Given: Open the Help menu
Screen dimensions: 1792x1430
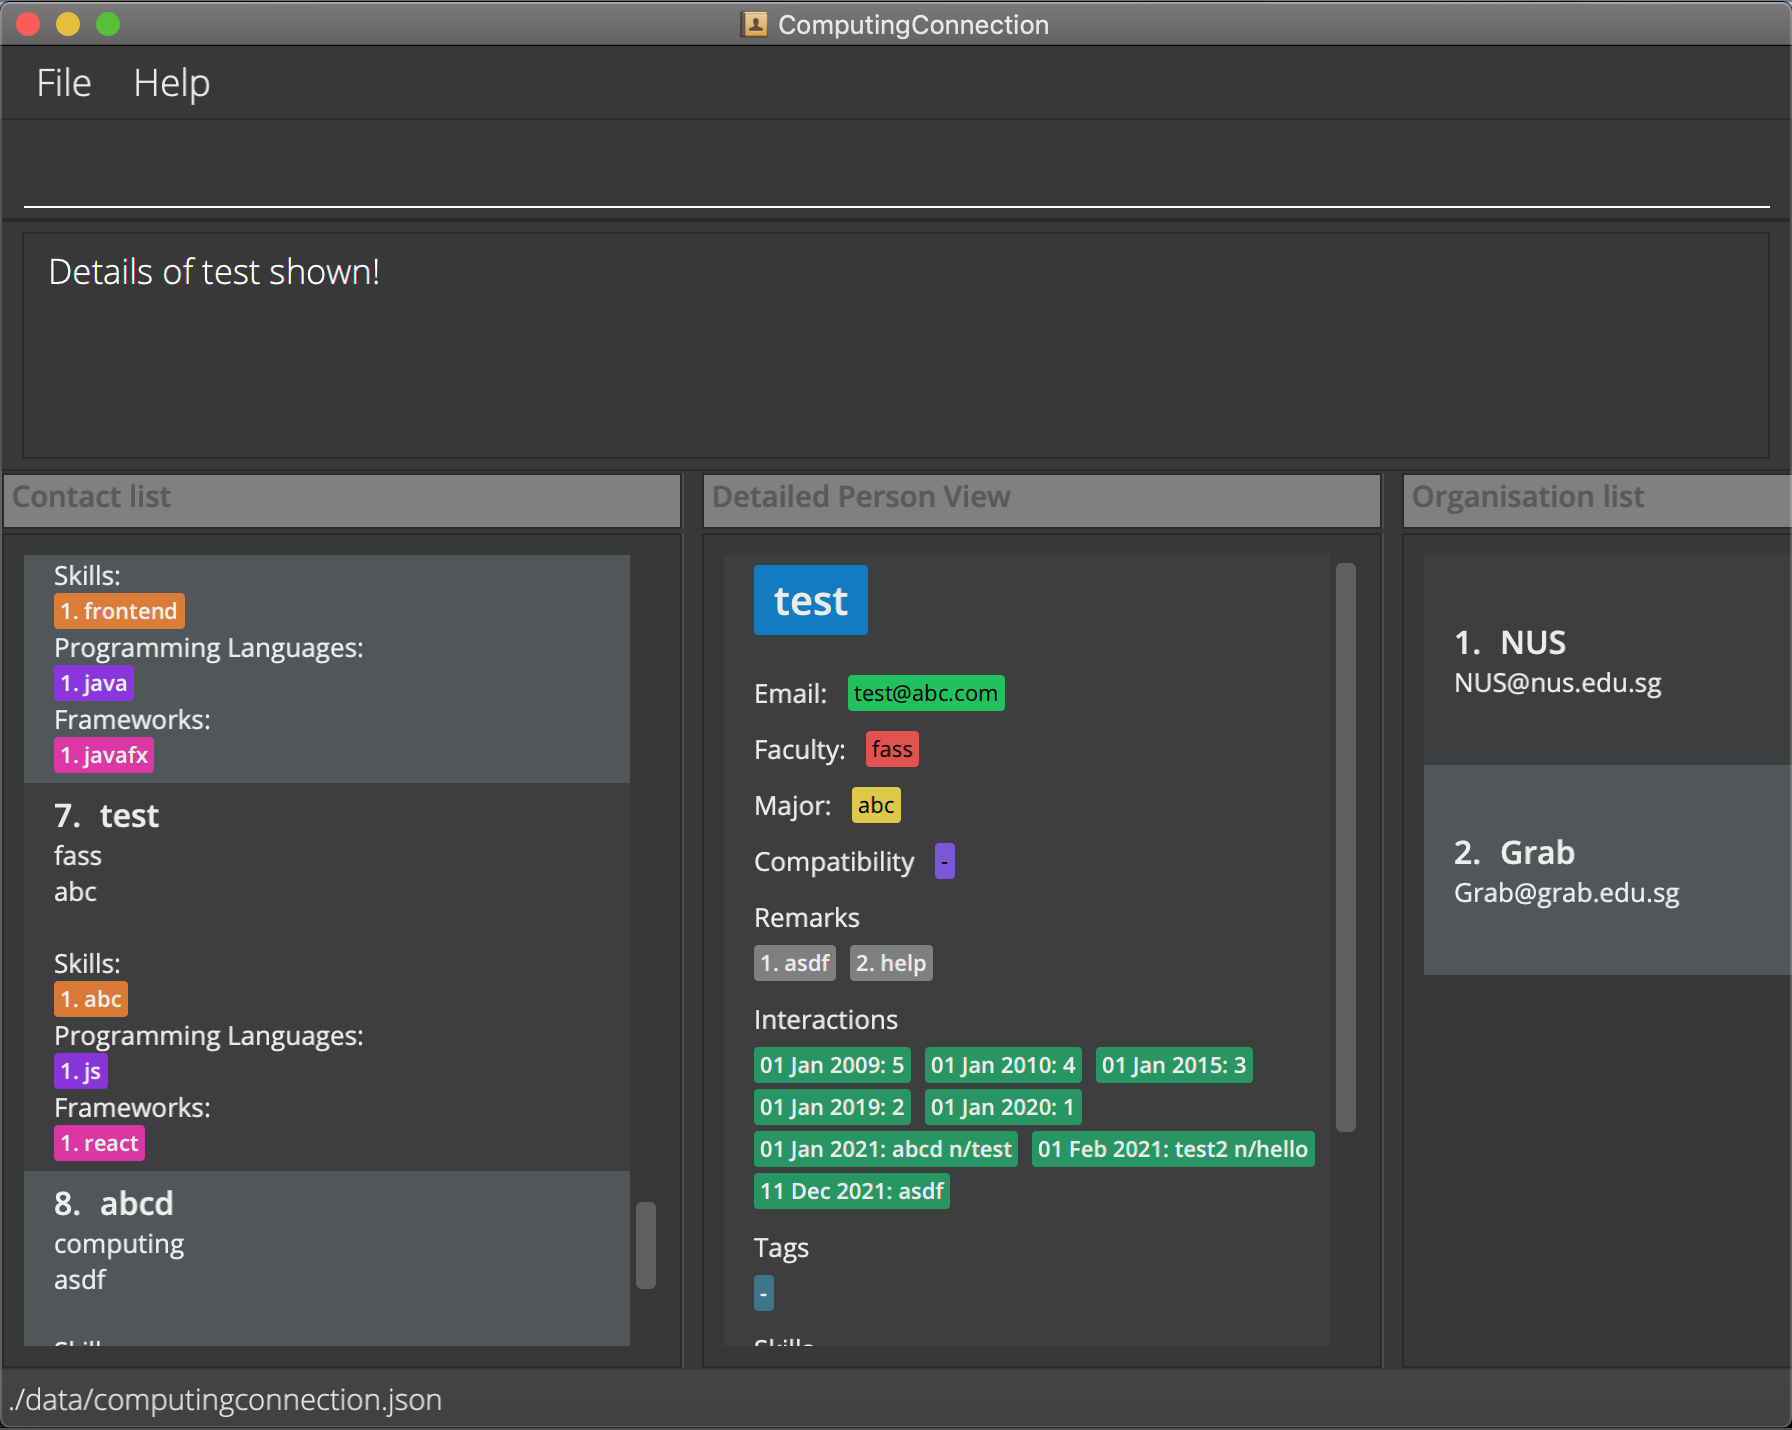Looking at the screenshot, I should click(172, 83).
